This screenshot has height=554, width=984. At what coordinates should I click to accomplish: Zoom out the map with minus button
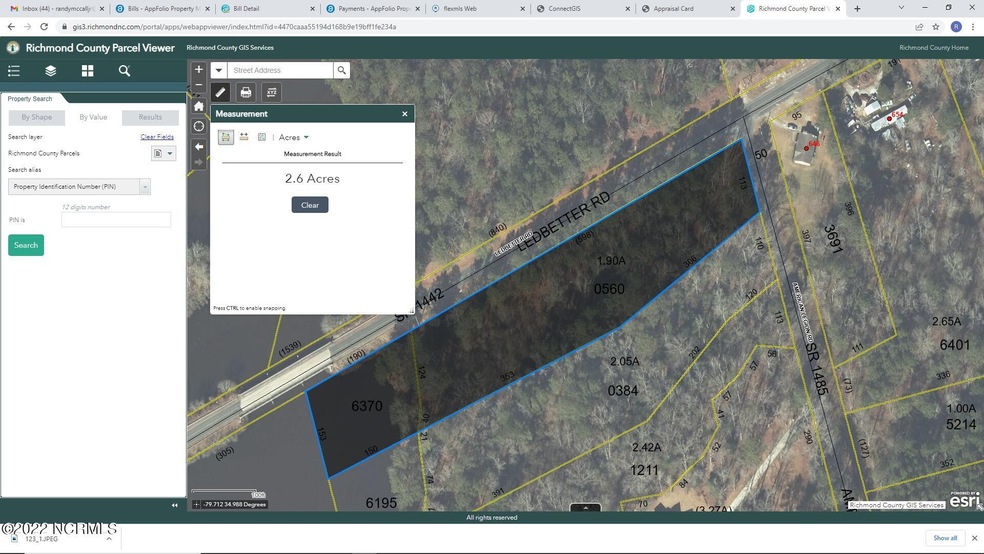coord(198,85)
